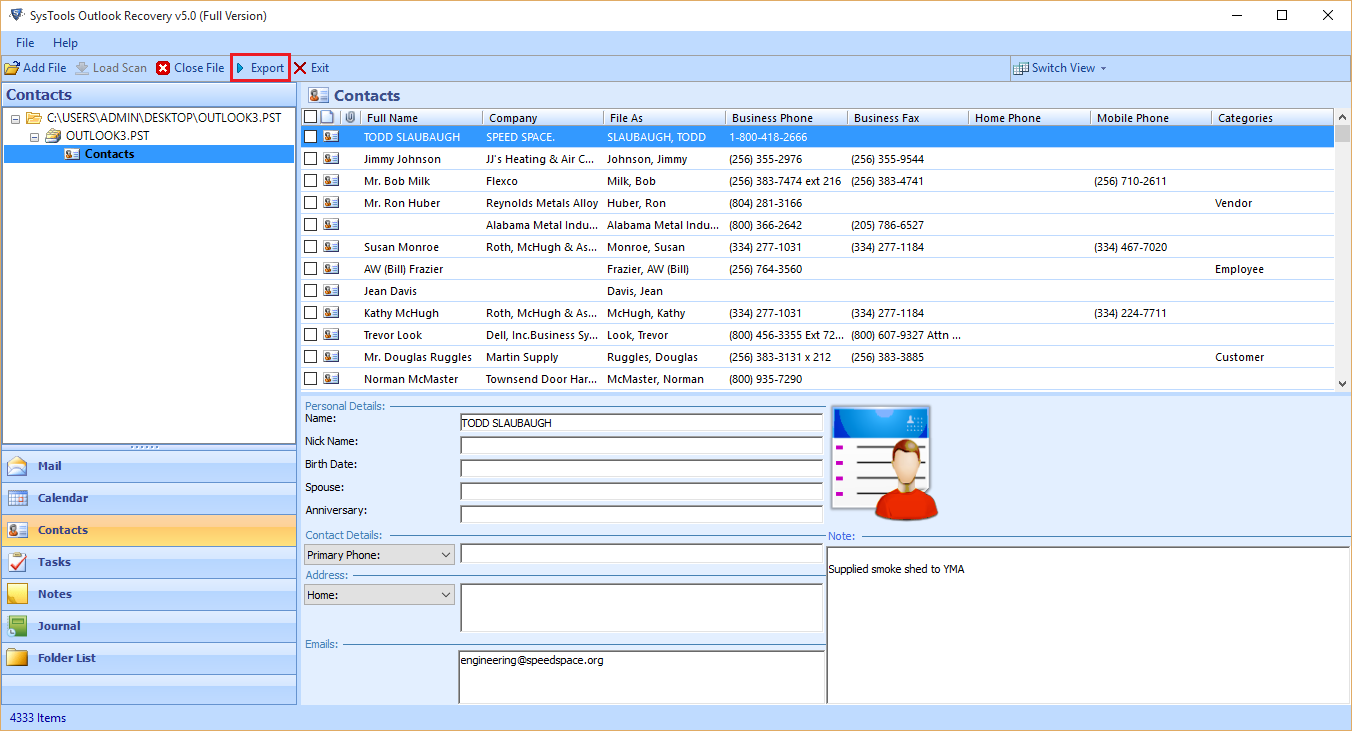Click the Load Scan toolbar button
This screenshot has width=1352, height=731.
[111, 68]
